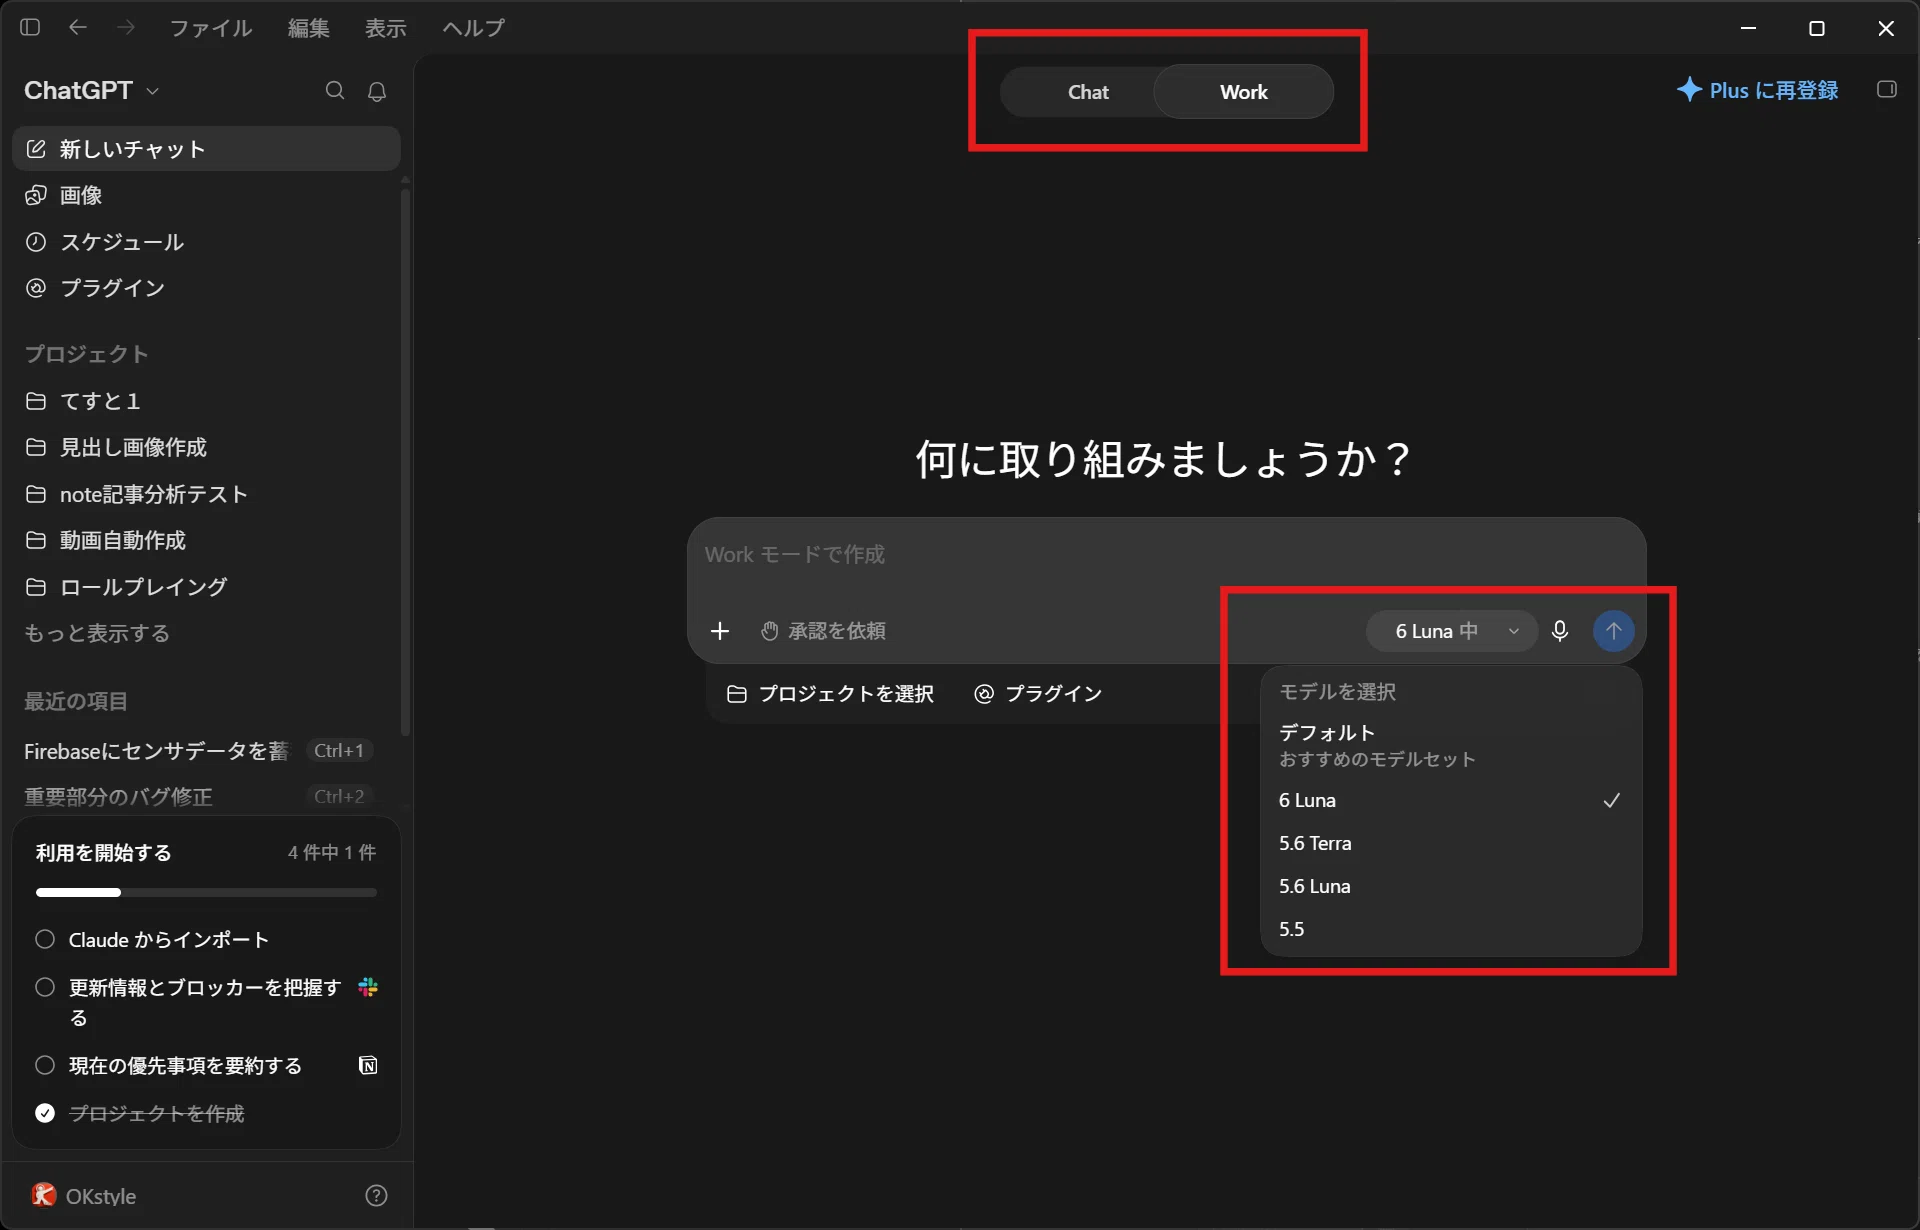Image resolution: width=1920 pixels, height=1230 pixels.
Task: Click the 利用を開始する progress bar
Action: (206, 892)
